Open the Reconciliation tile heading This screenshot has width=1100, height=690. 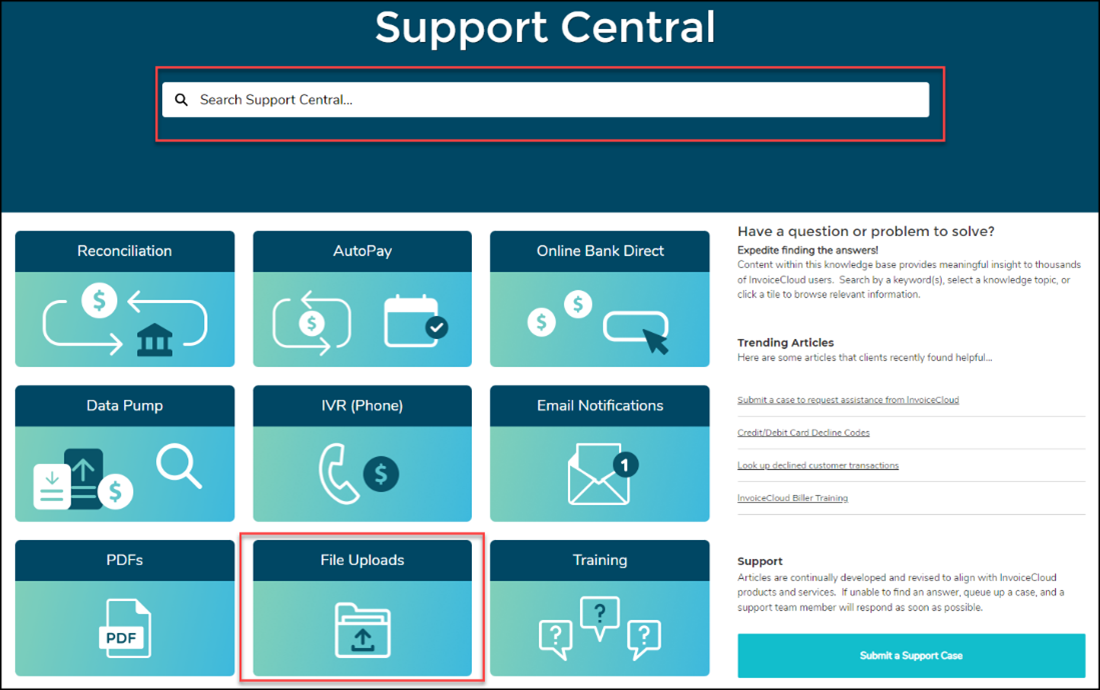(125, 251)
